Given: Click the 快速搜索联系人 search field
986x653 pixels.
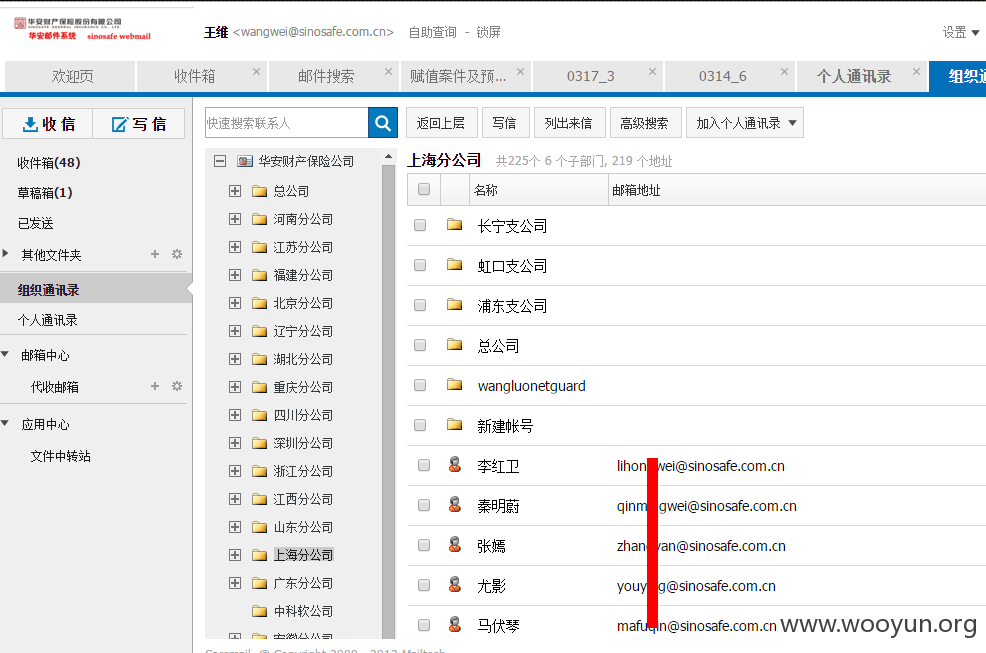Looking at the screenshot, I should coord(287,123).
